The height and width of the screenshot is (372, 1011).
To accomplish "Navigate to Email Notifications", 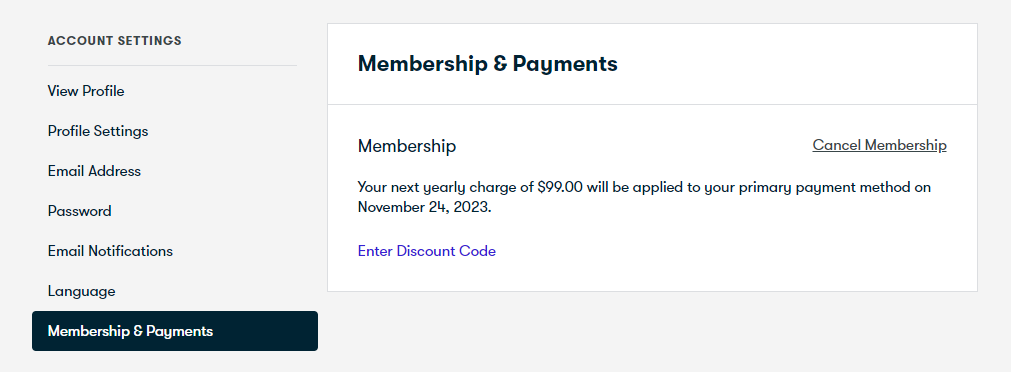I will (110, 251).
